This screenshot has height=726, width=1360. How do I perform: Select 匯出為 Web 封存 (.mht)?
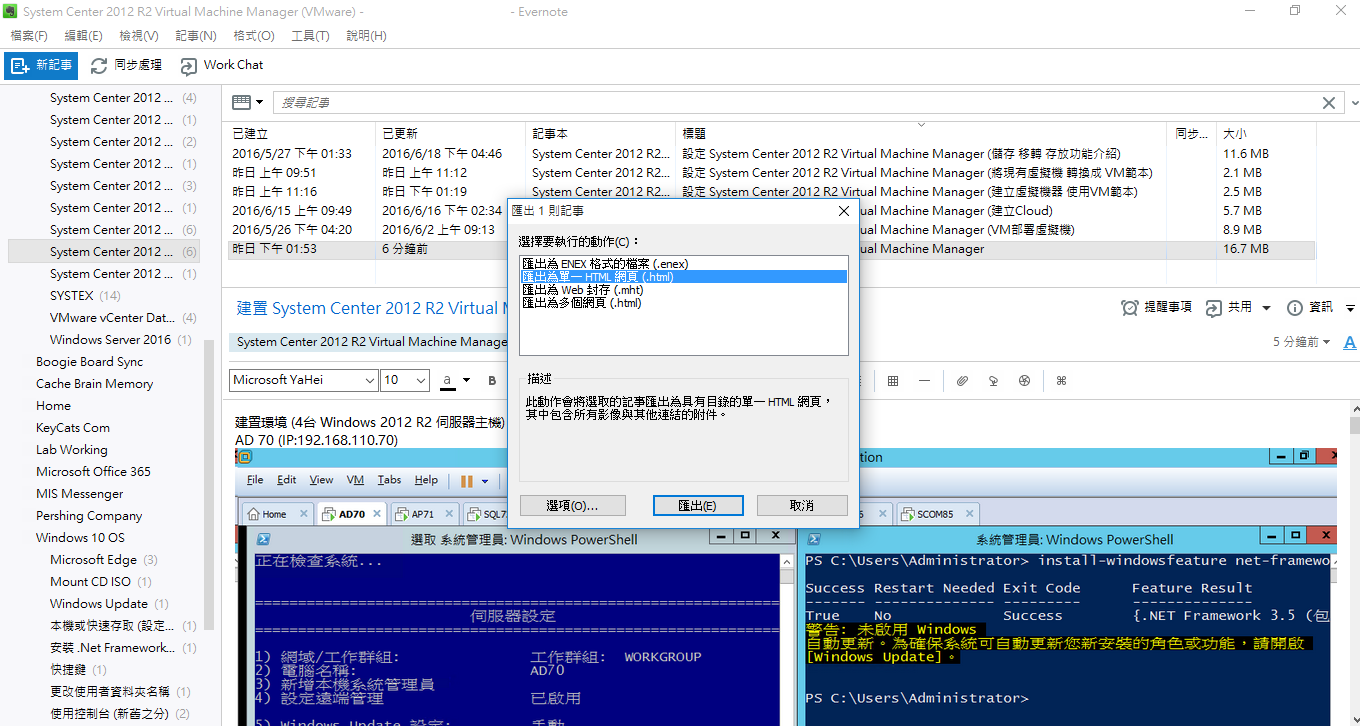(x=683, y=290)
